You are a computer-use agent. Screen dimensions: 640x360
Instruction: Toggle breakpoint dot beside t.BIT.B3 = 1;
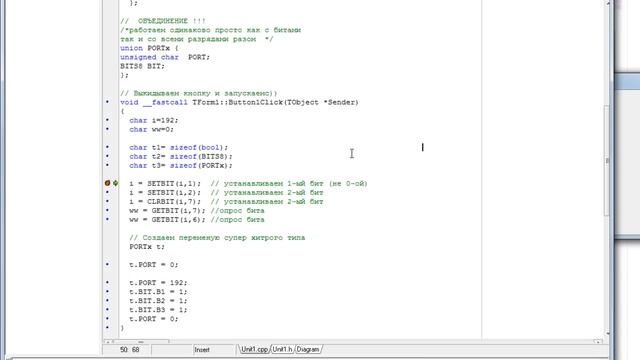point(107,309)
